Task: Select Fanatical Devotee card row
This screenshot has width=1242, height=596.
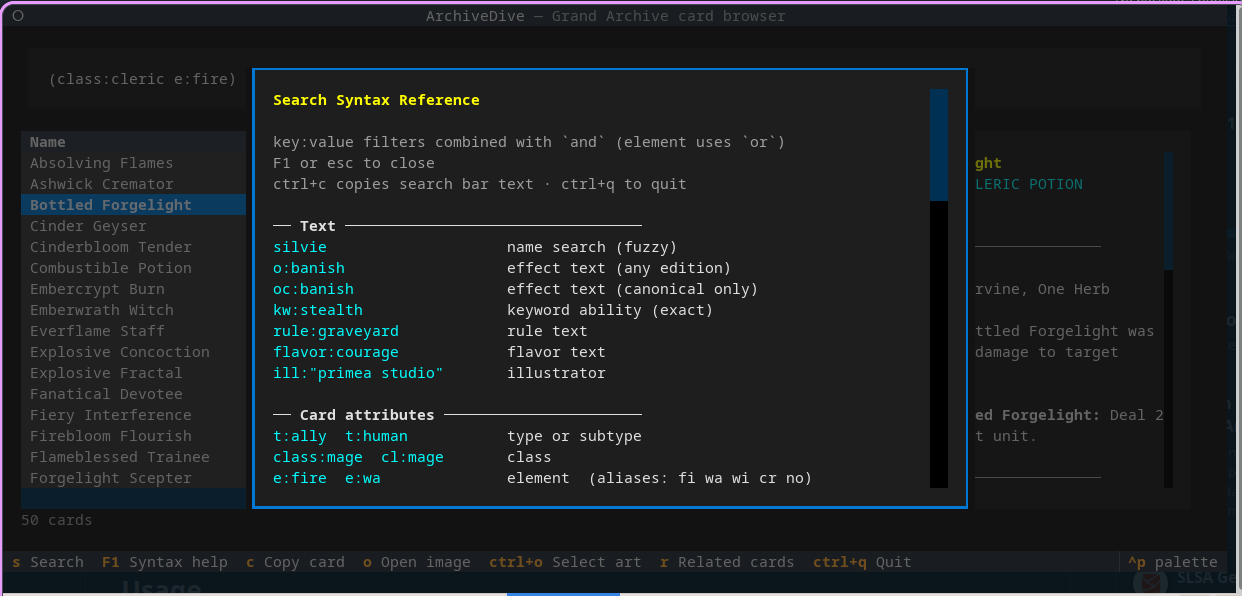Action: coord(133,394)
